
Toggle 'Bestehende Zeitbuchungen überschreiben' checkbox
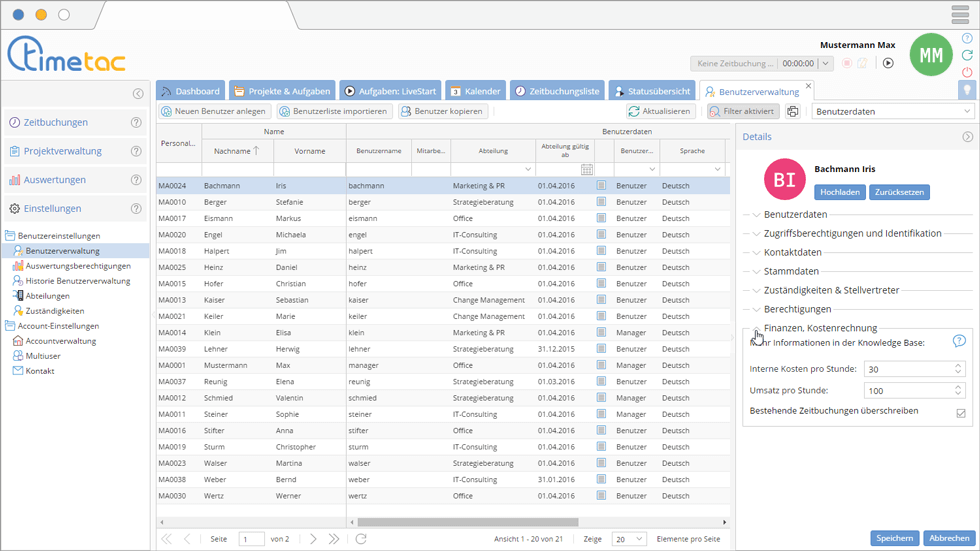tap(960, 412)
